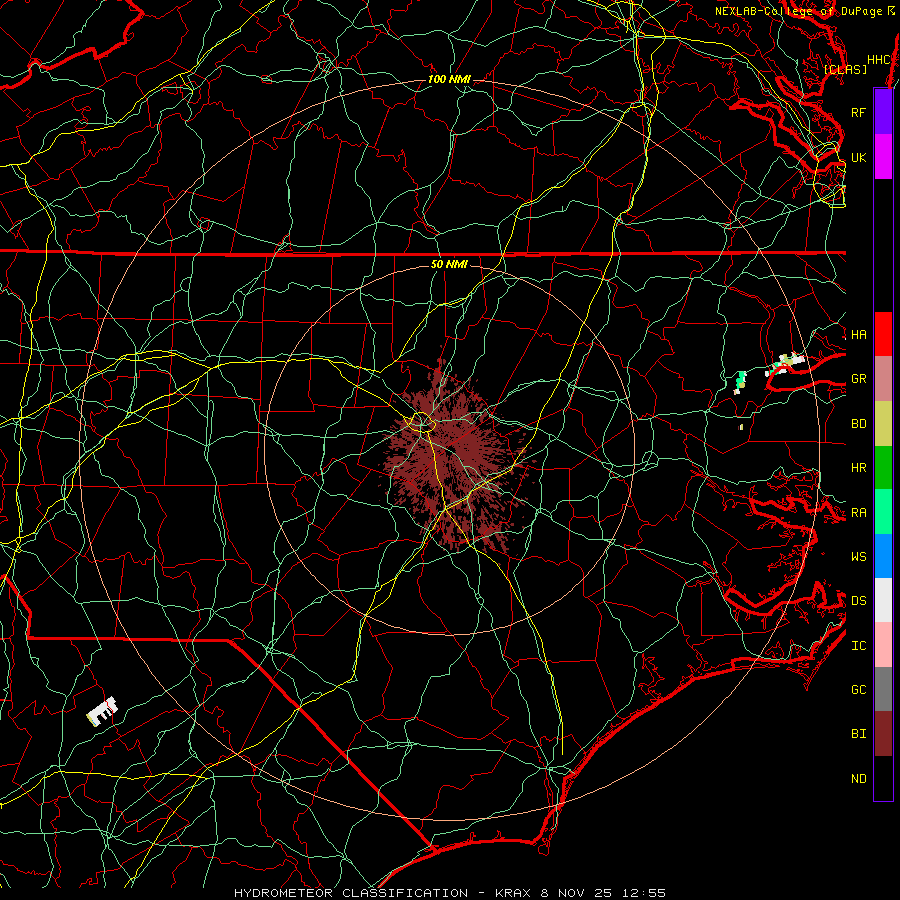Screen dimensions: 900x900
Task: Click the RA legend label
Action: 858,513
